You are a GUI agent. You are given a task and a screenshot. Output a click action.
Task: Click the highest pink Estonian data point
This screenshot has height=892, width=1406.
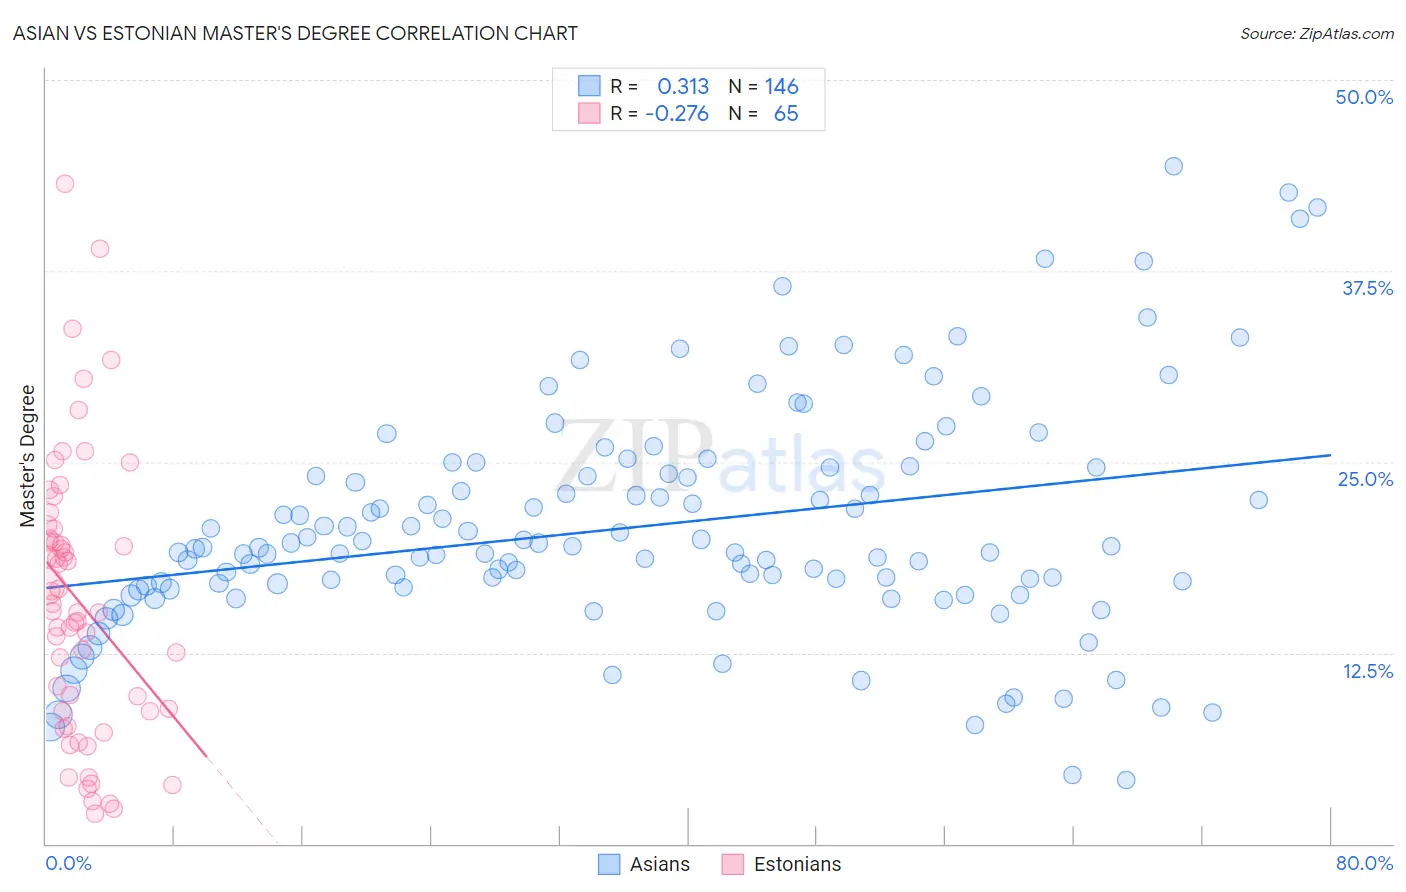[65, 183]
